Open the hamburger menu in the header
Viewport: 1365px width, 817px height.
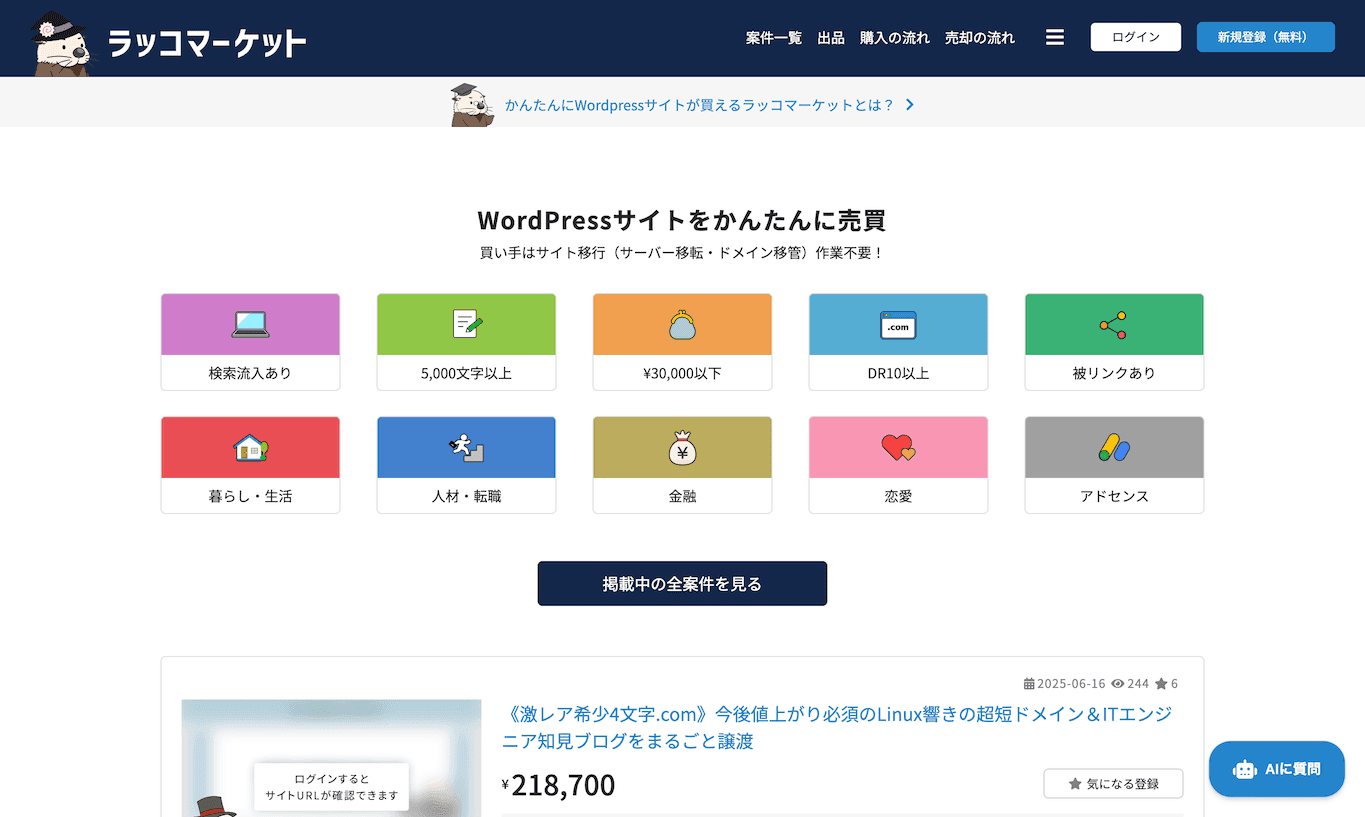(x=1054, y=36)
